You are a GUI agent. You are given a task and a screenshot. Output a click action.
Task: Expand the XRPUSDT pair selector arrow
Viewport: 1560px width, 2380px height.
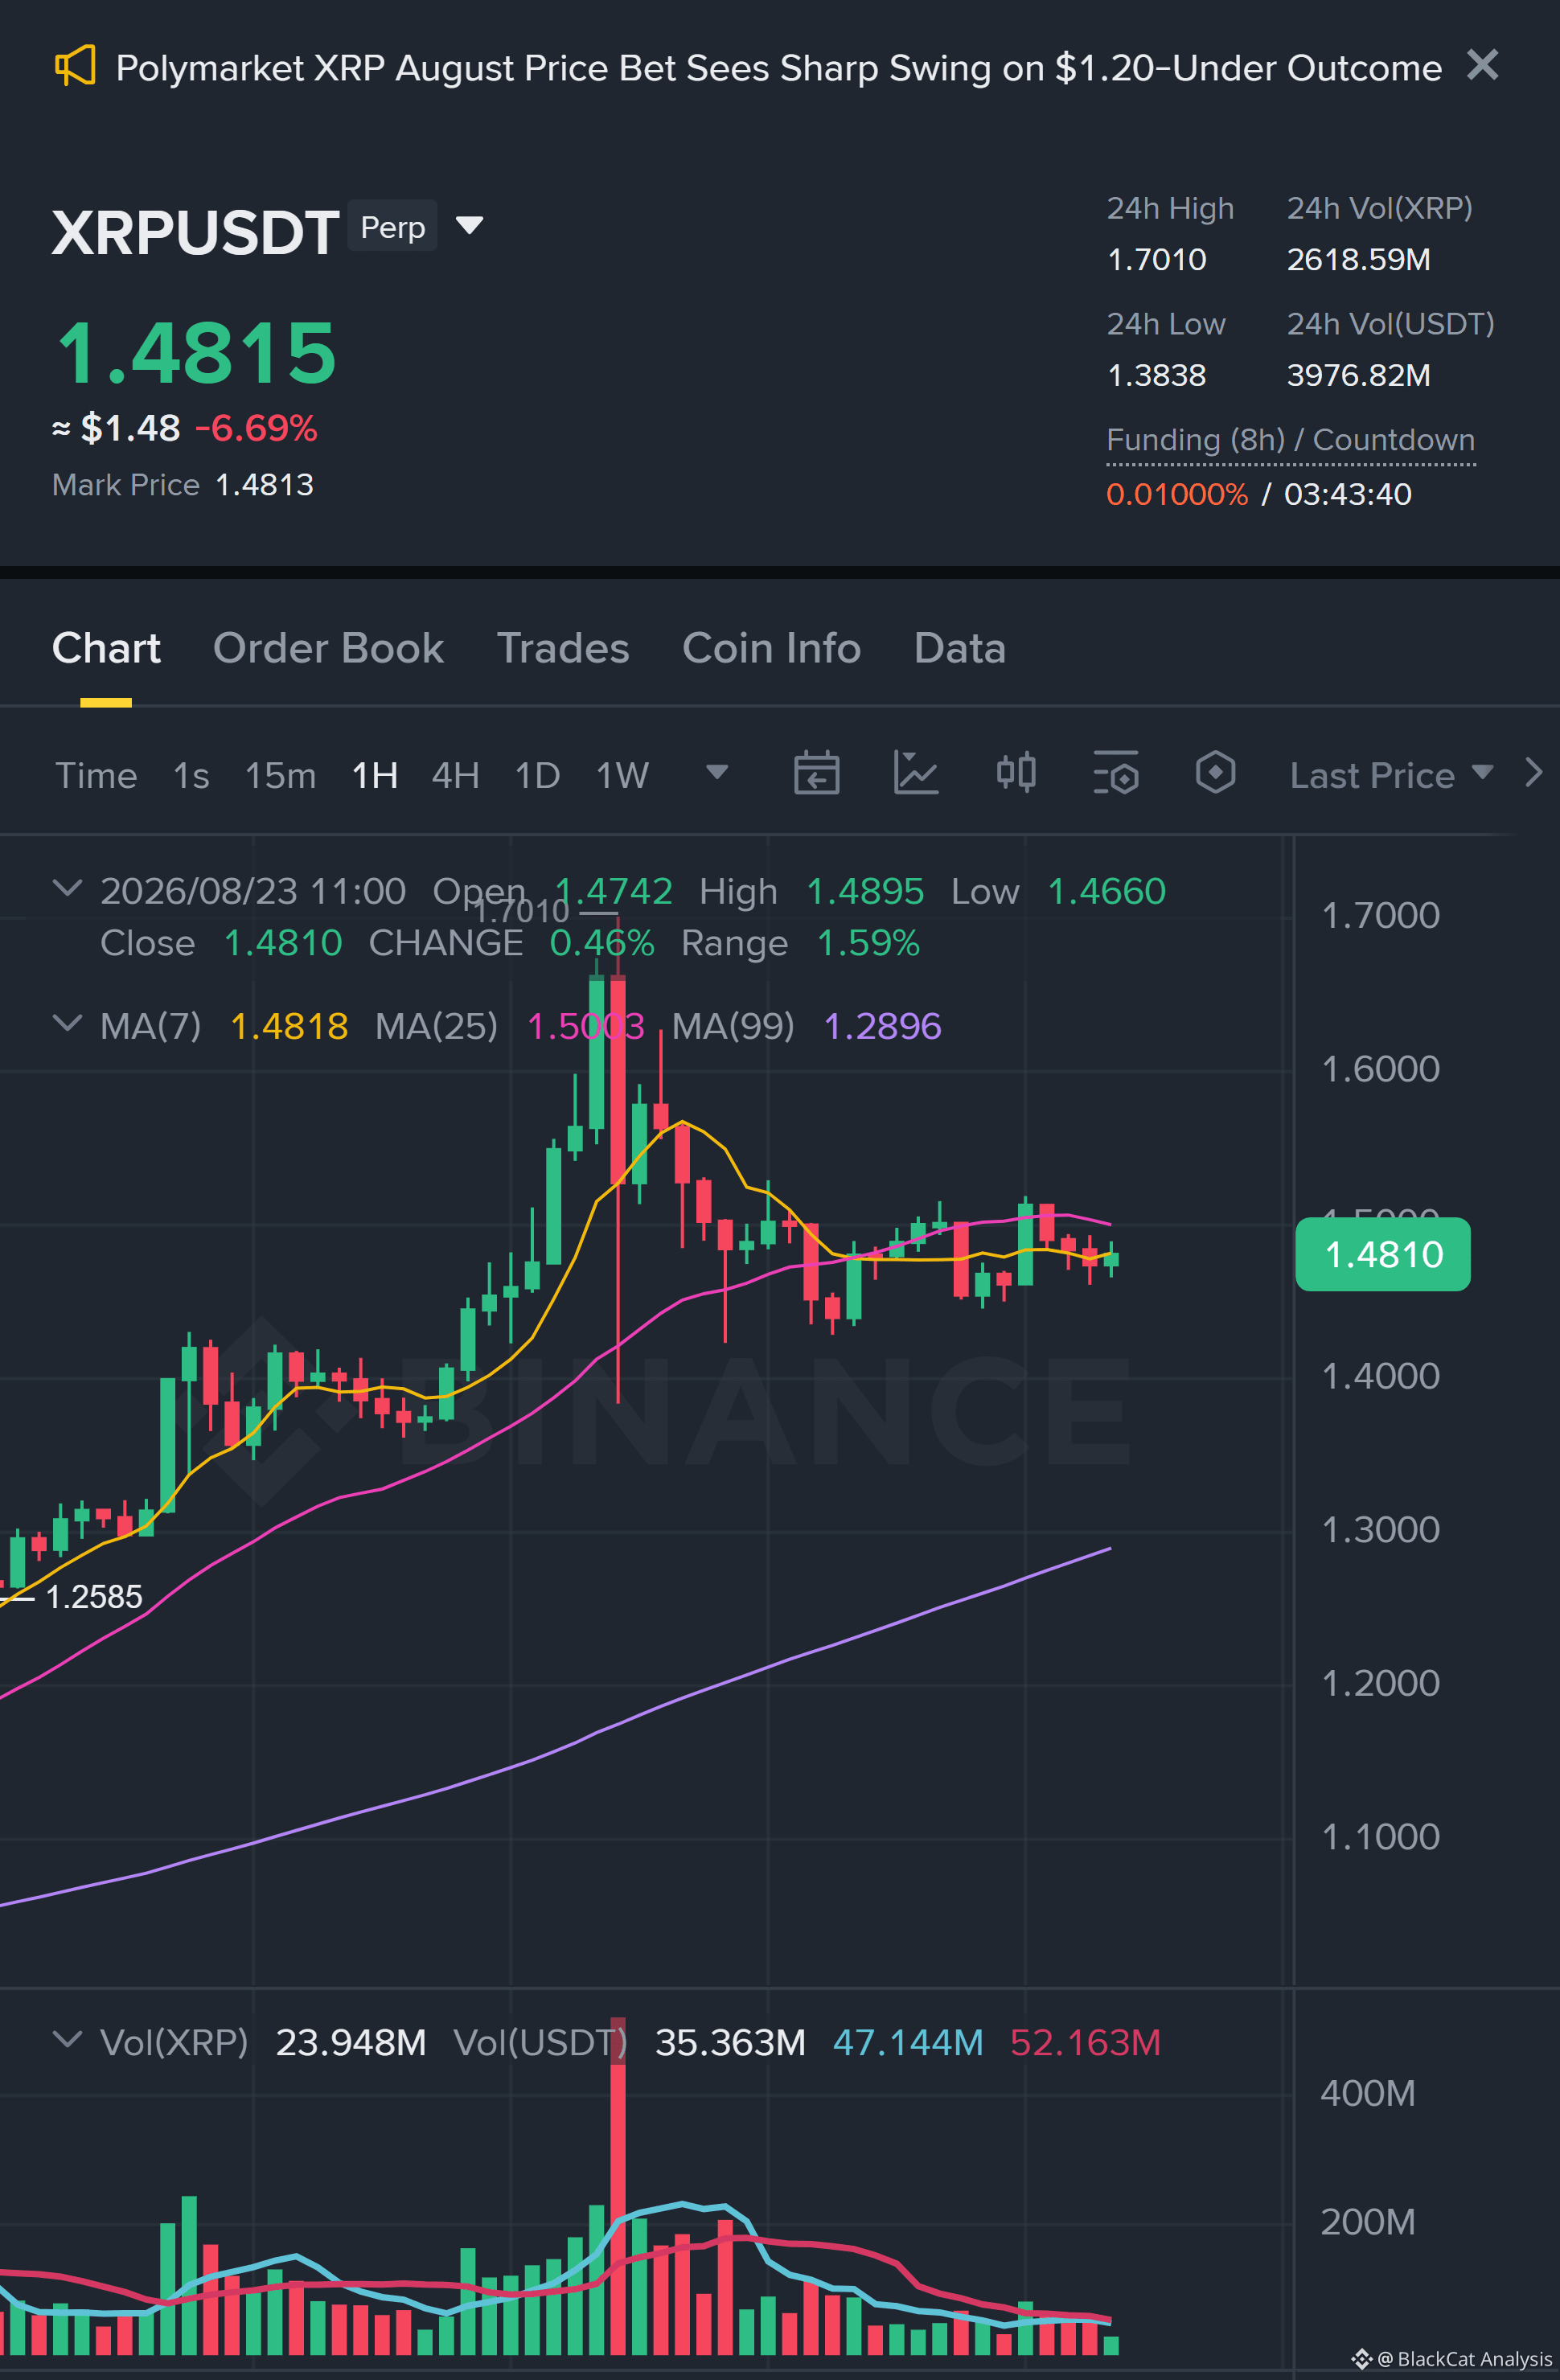pyautogui.click(x=469, y=225)
